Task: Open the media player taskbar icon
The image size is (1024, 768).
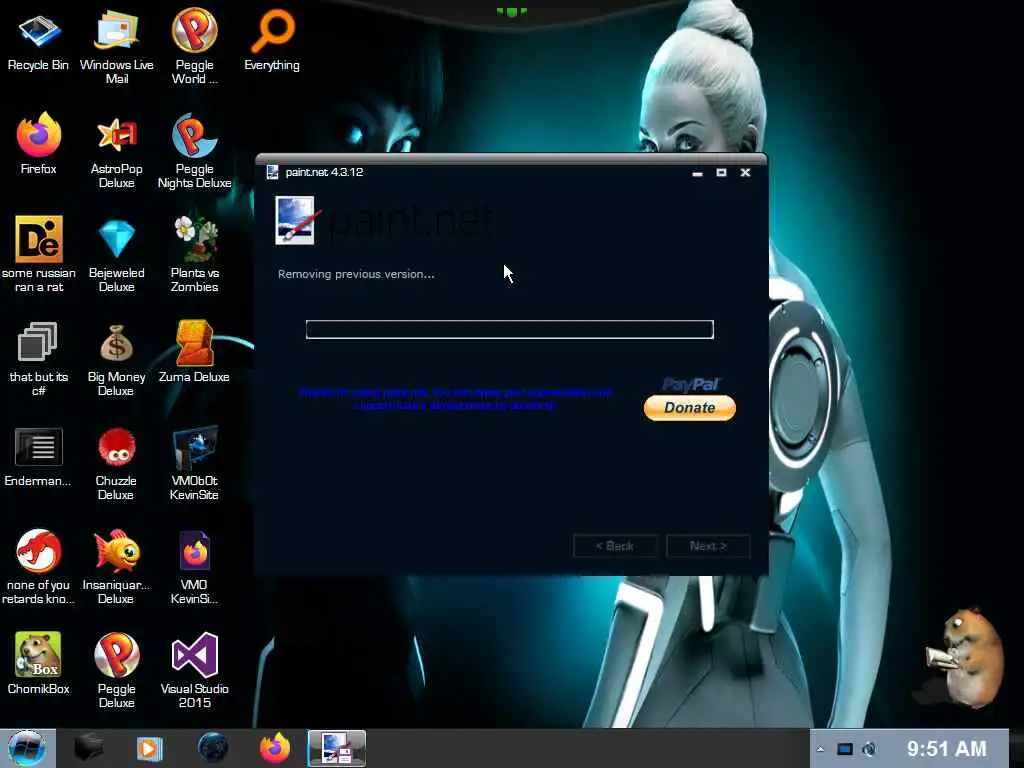Action: [150, 748]
